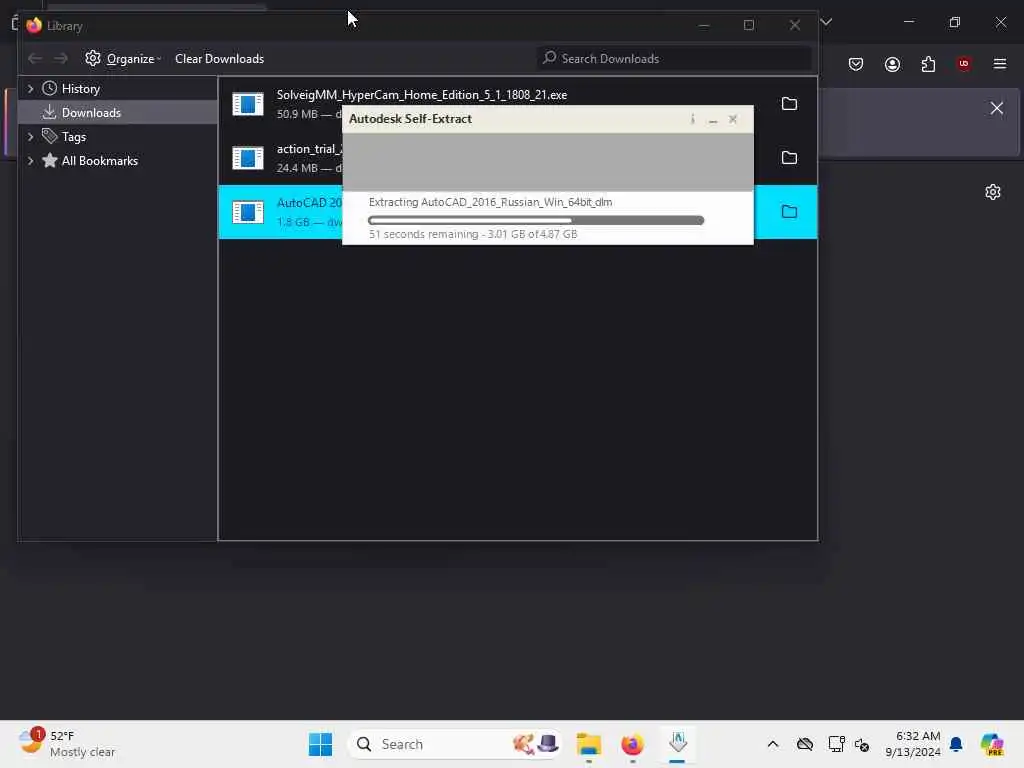Image resolution: width=1024 pixels, height=768 pixels.
Task: Open weather widget showing 52°F
Action: coord(67,744)
